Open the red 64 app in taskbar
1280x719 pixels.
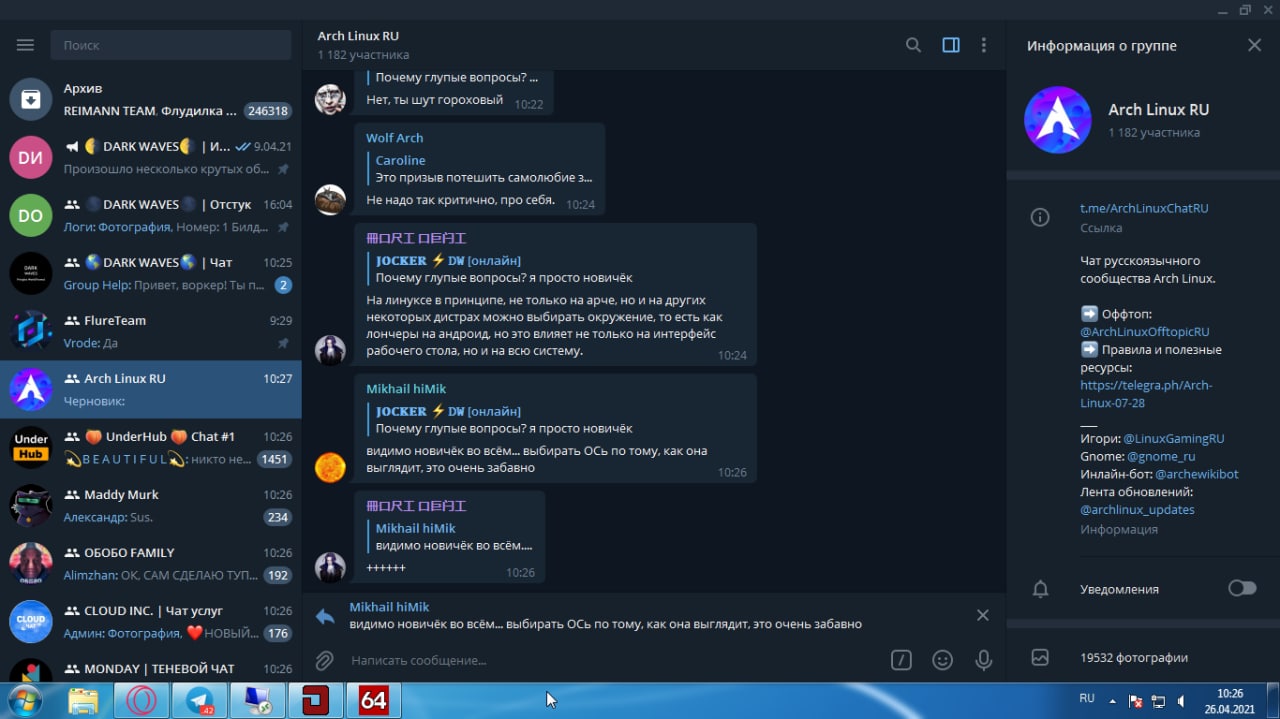[373, 701]
